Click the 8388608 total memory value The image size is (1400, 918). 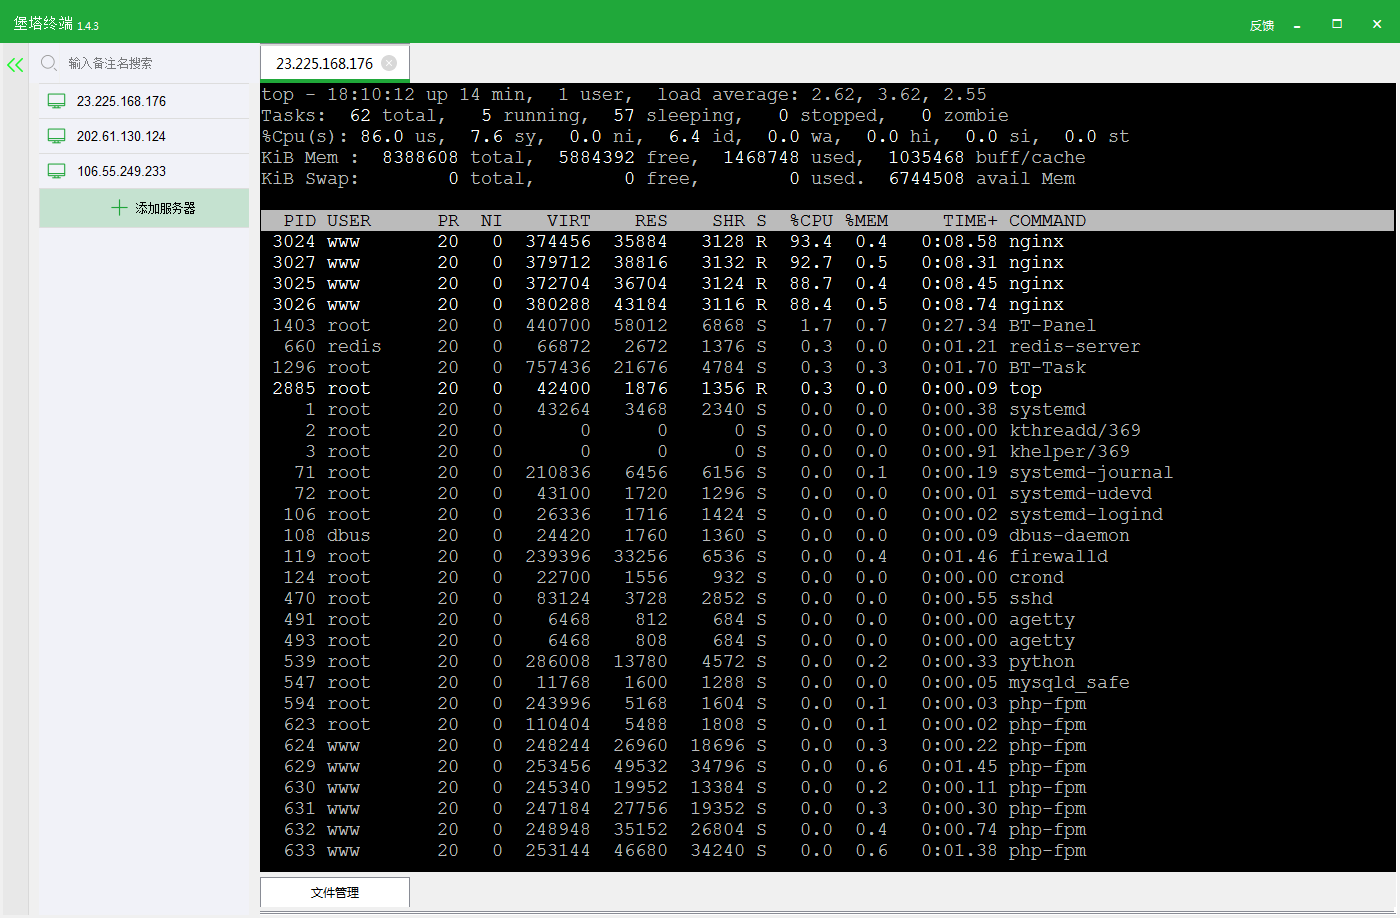(420, 158)
